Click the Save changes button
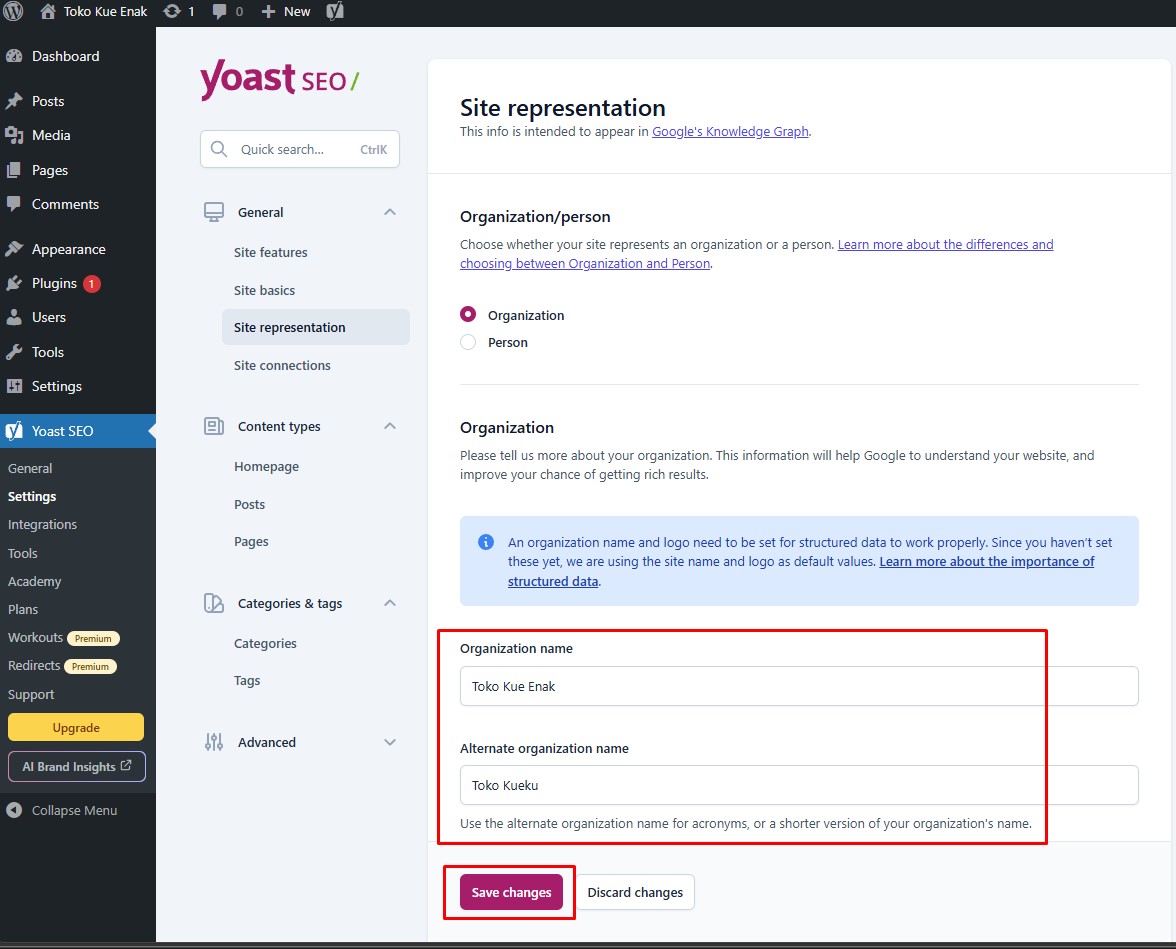 tap(511, 892)
